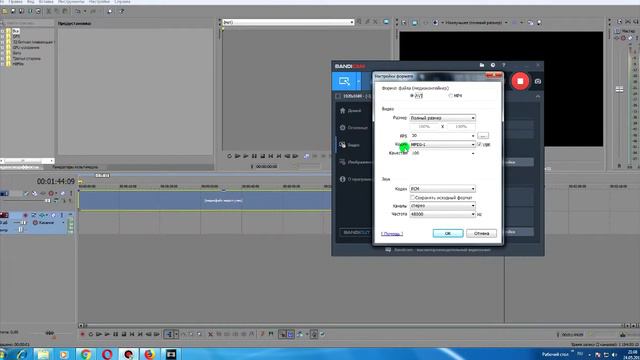Image resolution: width=640 pixels, height=360 pixels.
Task: Select the AVI file format radio button
Action: [x=412, y=96]
